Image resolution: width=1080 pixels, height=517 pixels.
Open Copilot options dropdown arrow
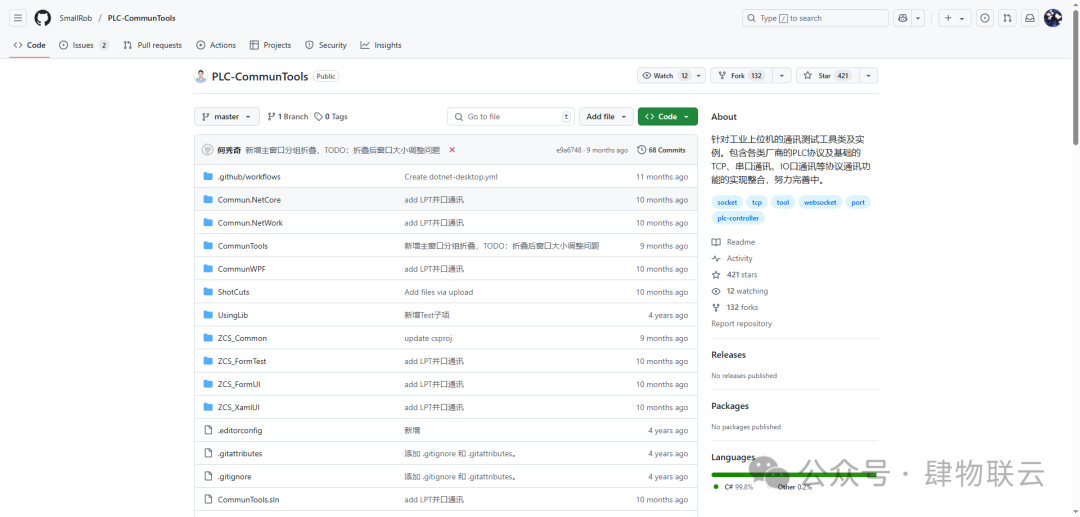click(x=917, y=18)
